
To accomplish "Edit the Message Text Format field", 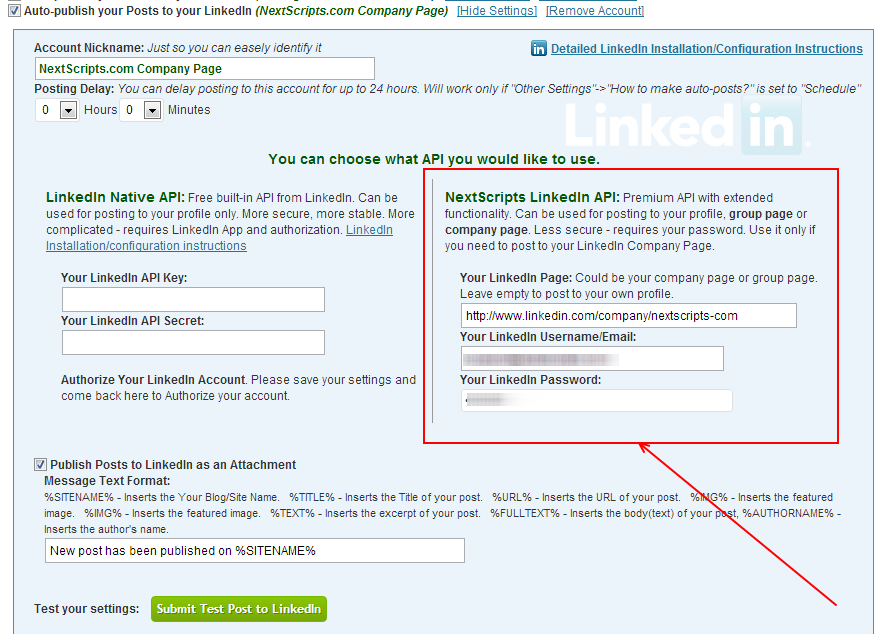I will coord(255,550).
